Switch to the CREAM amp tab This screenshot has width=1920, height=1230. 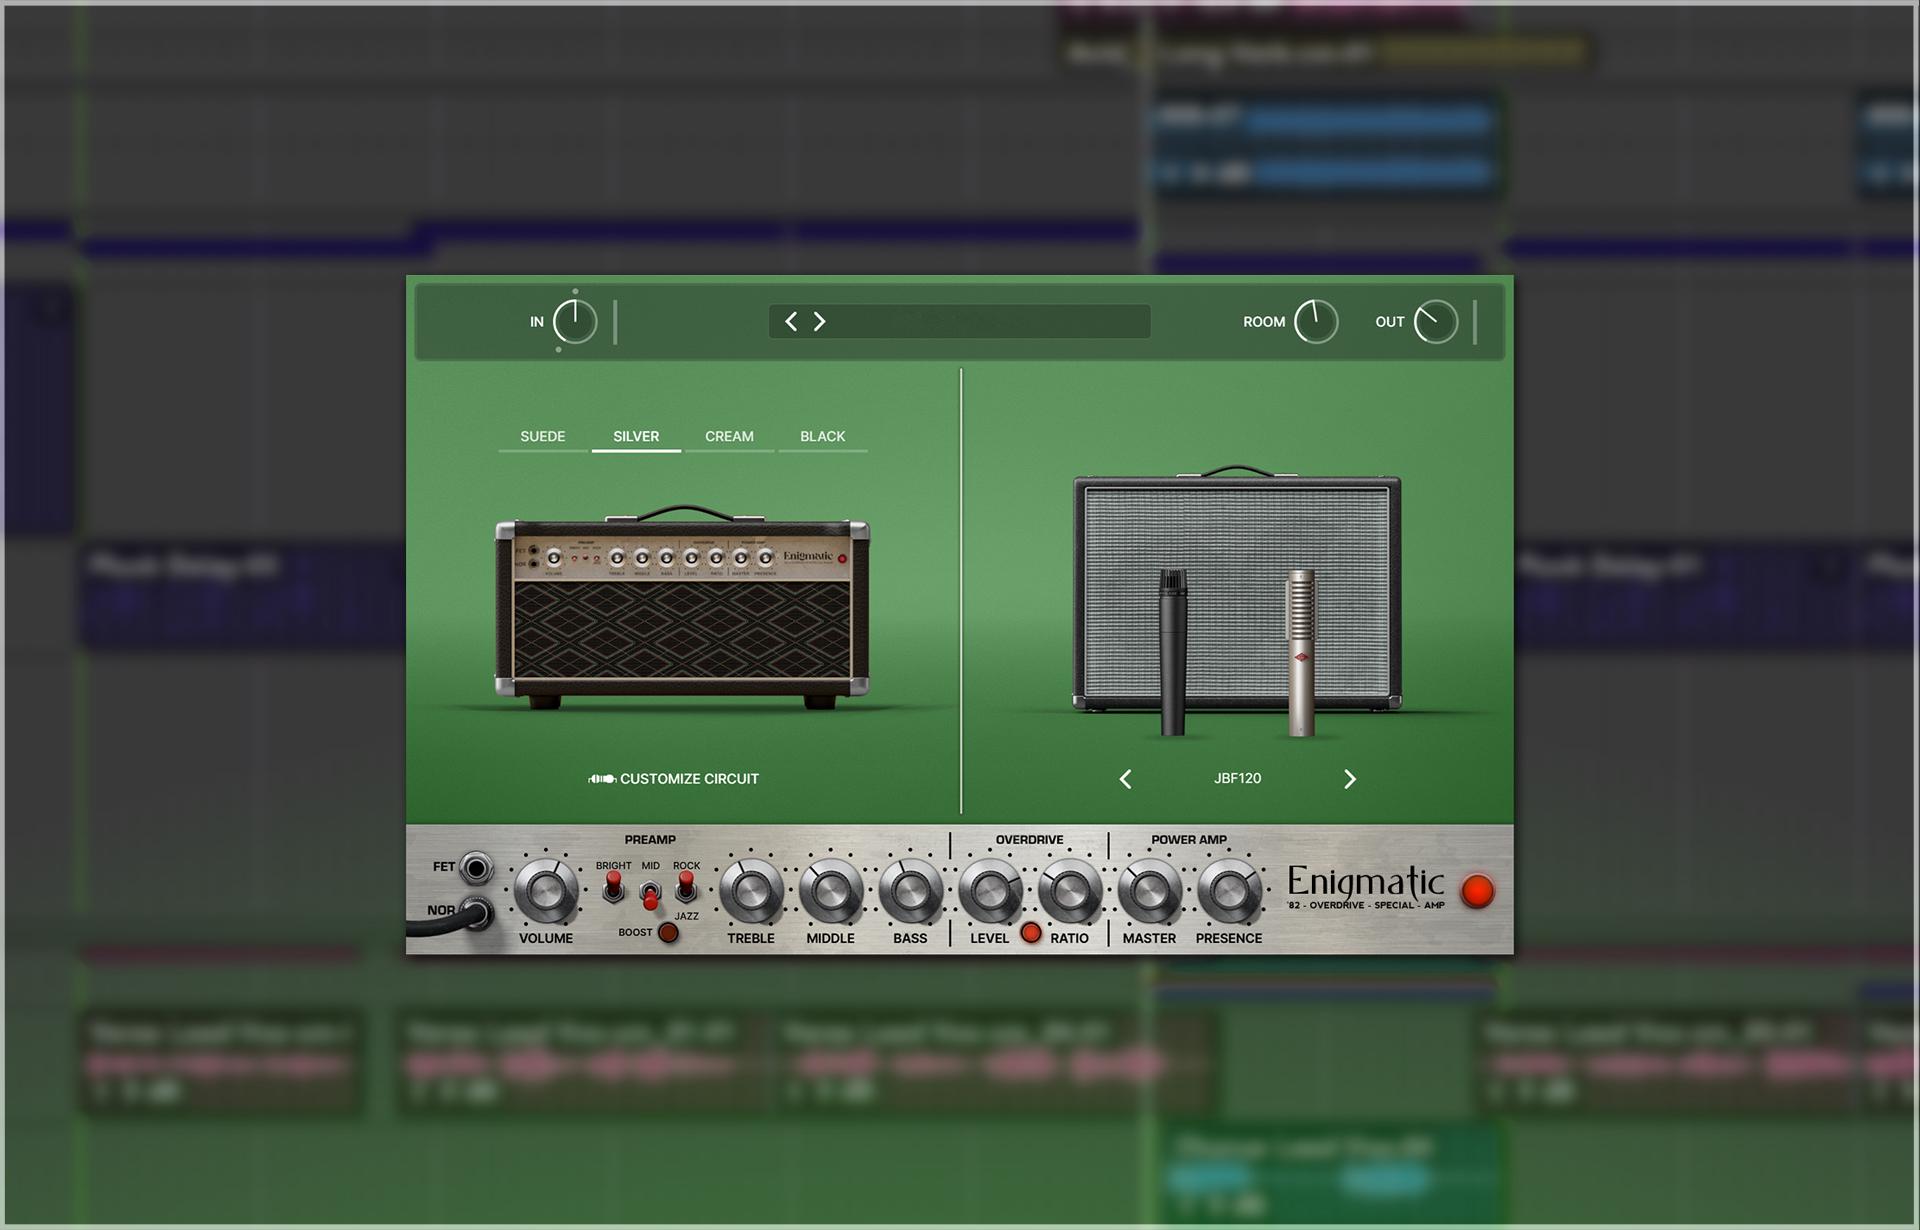click(729, 437)
